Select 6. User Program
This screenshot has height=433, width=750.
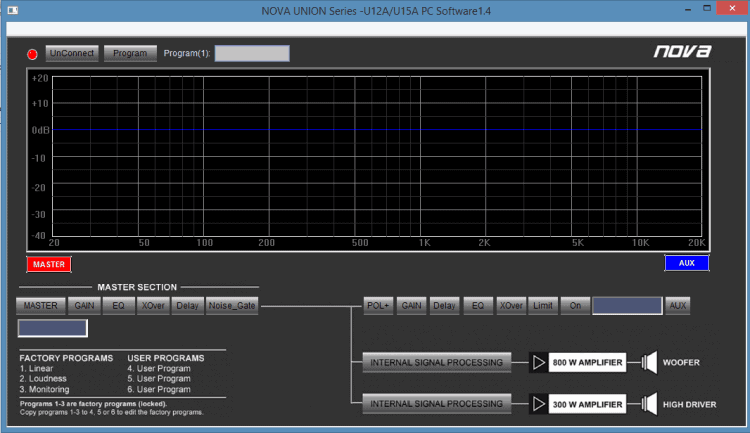tap(159, 389)
